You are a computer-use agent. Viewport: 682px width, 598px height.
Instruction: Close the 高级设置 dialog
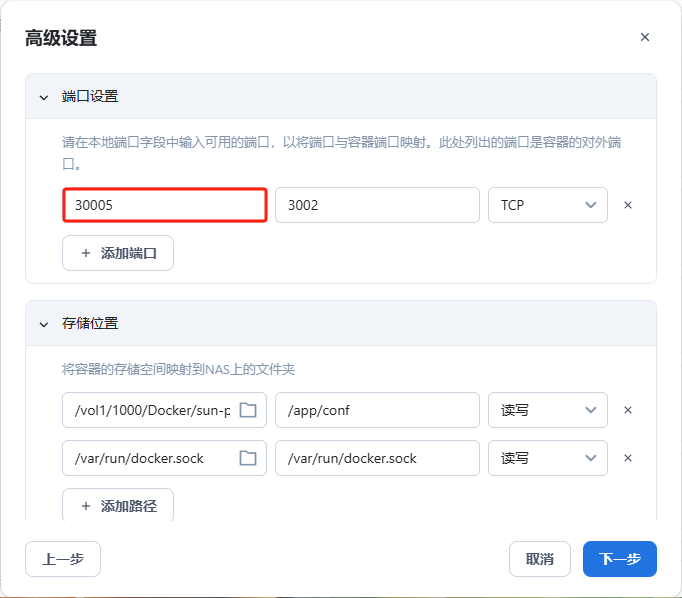645,37
